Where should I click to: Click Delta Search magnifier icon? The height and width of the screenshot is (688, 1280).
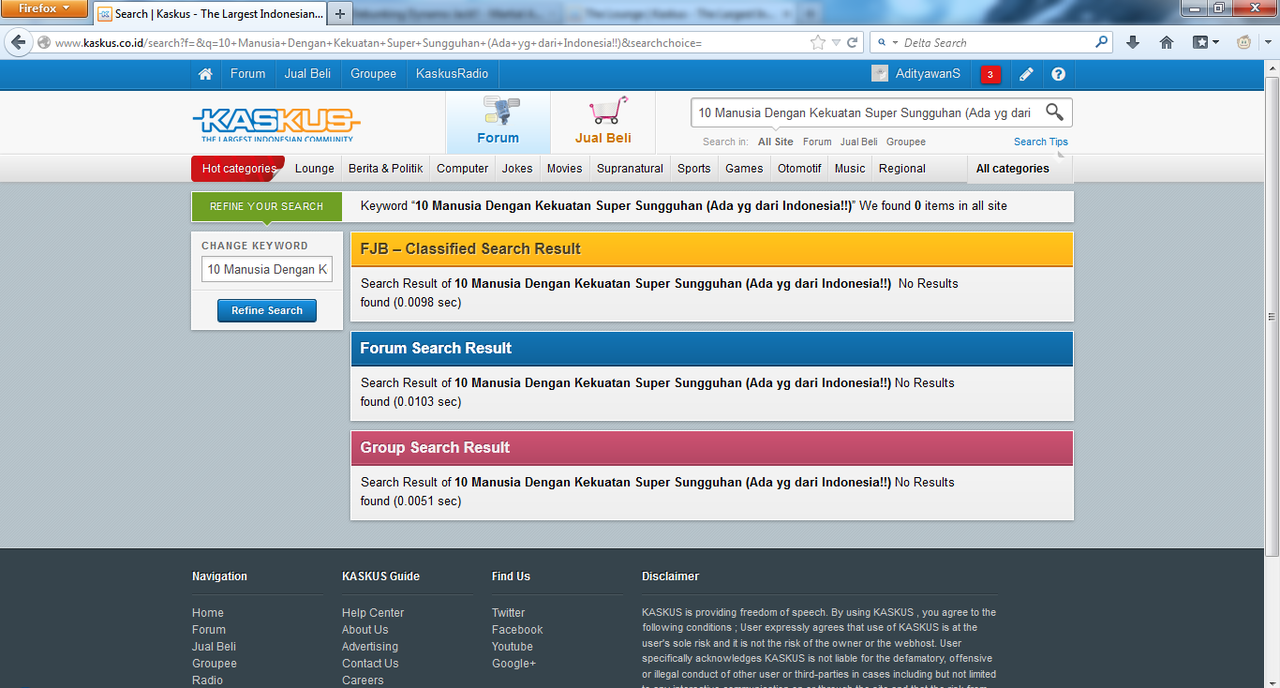pos(1102,42)
